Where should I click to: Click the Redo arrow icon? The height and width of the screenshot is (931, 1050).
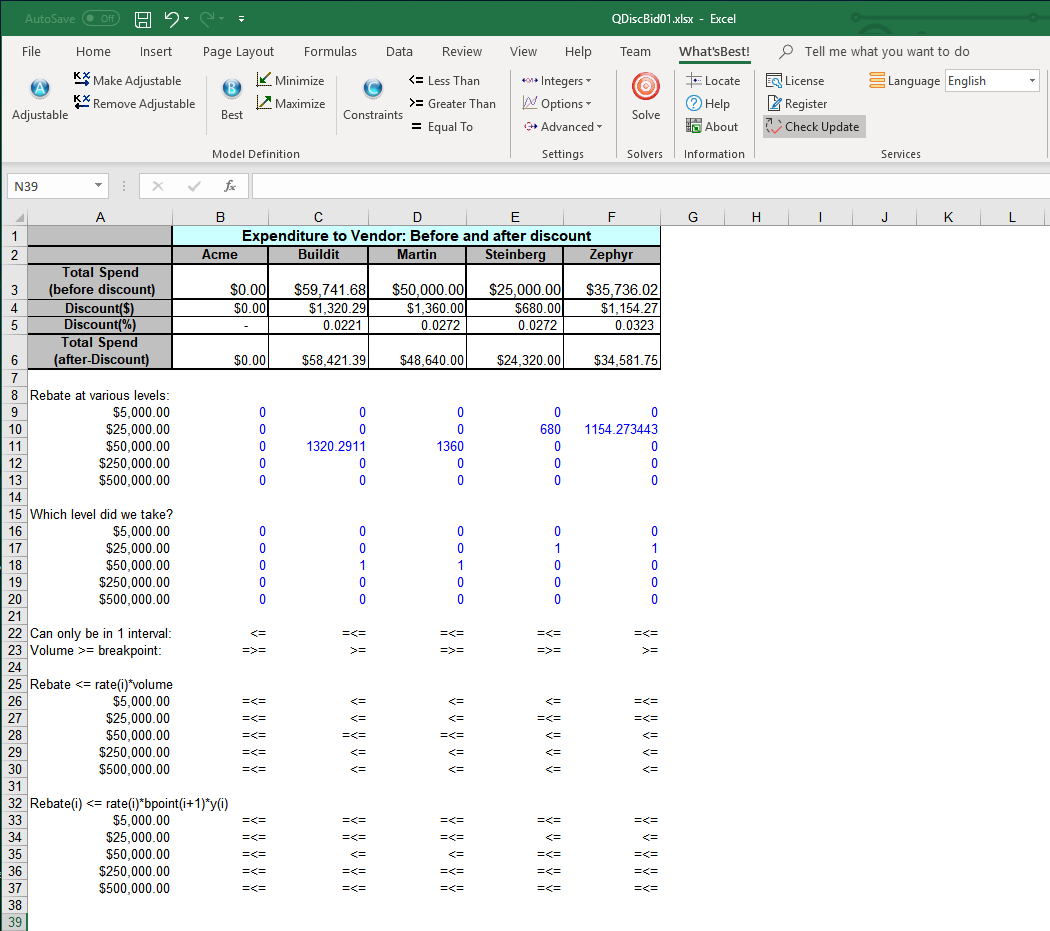click(206, 19)
